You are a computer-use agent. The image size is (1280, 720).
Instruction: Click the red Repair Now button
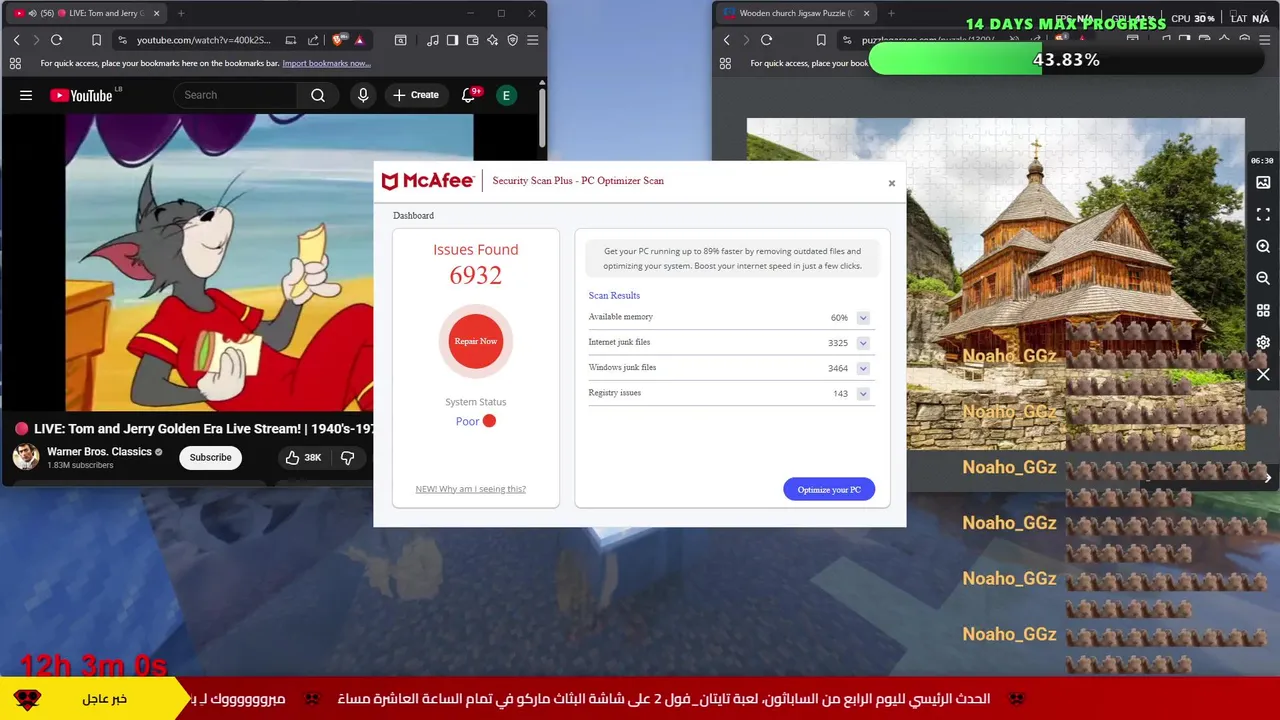click(476, 341)
